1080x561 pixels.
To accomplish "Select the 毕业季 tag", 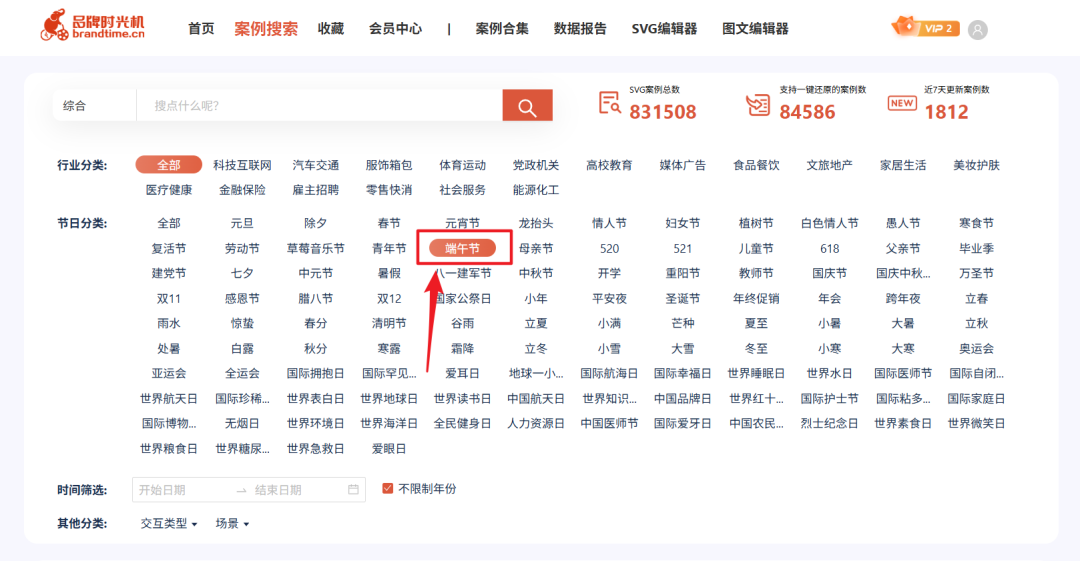I will [977, 248].
